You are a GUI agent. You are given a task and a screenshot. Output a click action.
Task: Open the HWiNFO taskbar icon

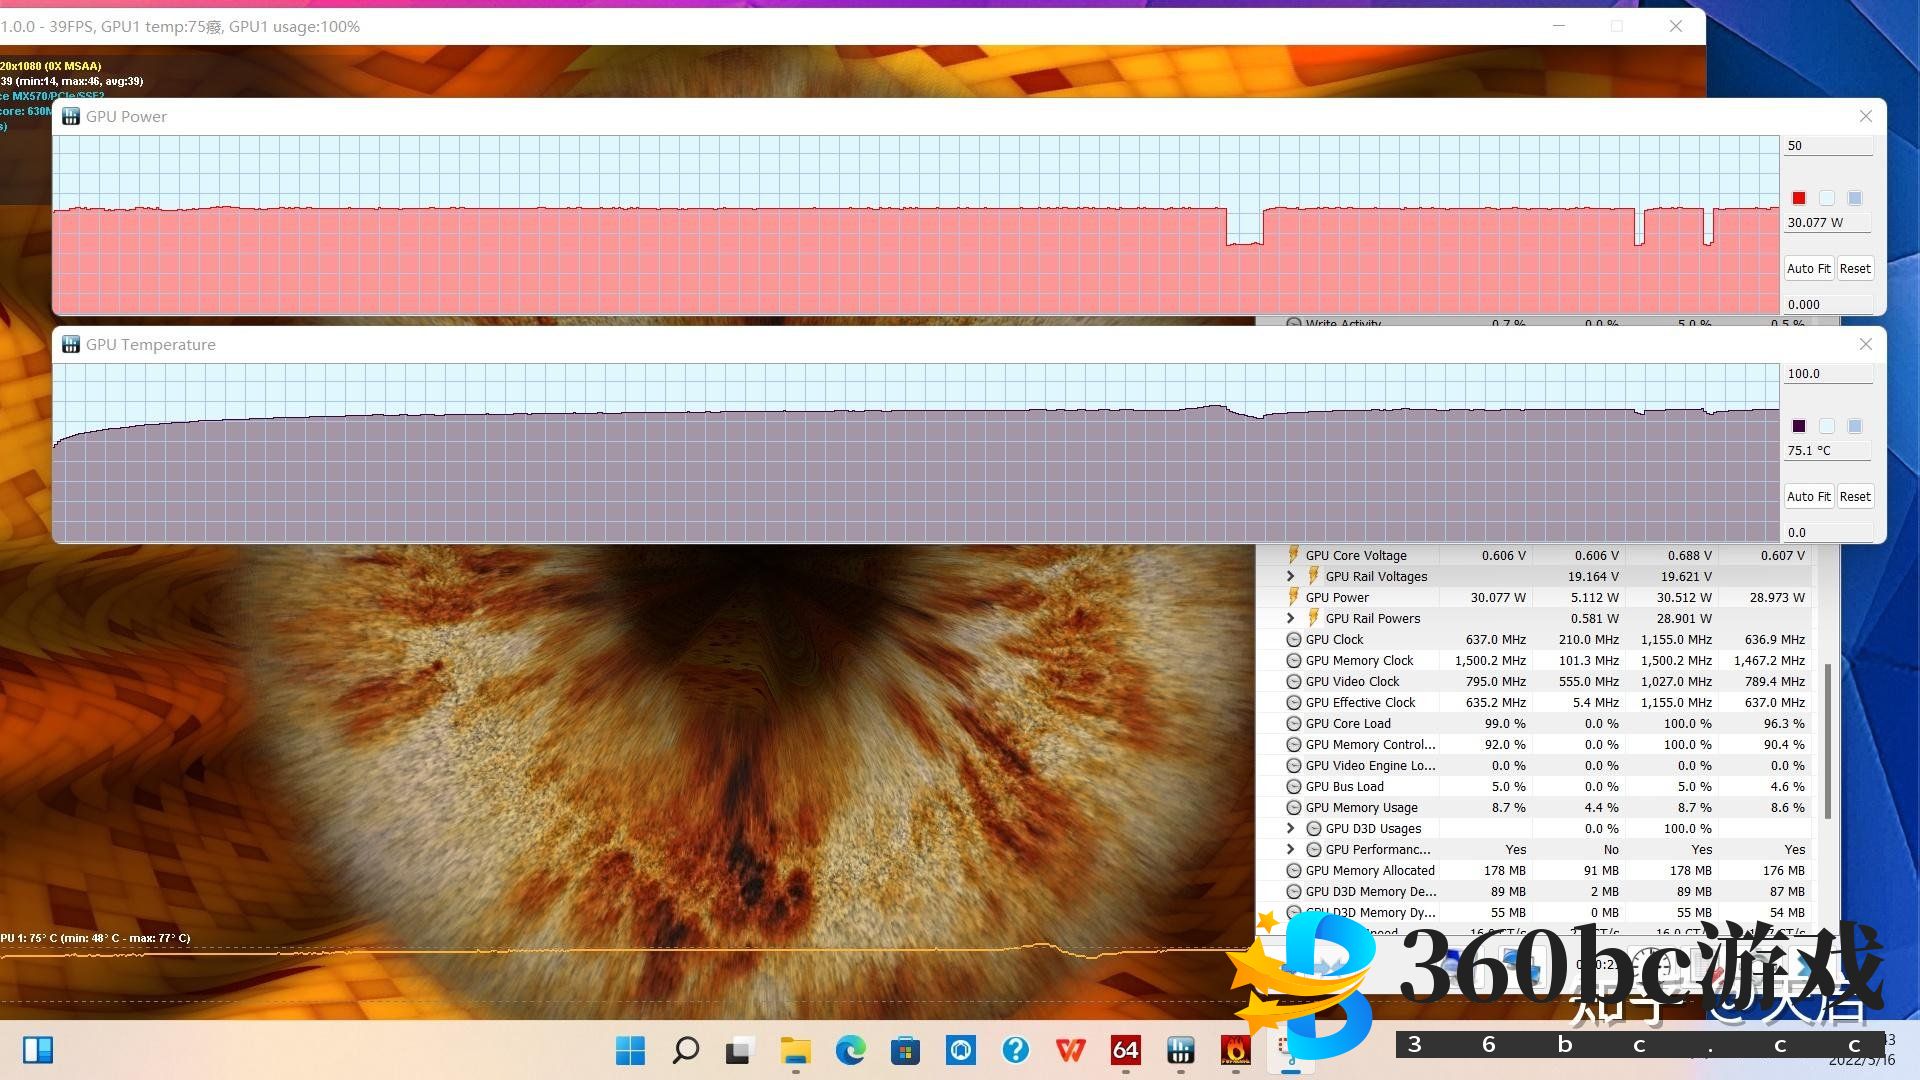pyautogui.click(x=1180, y=1050)
